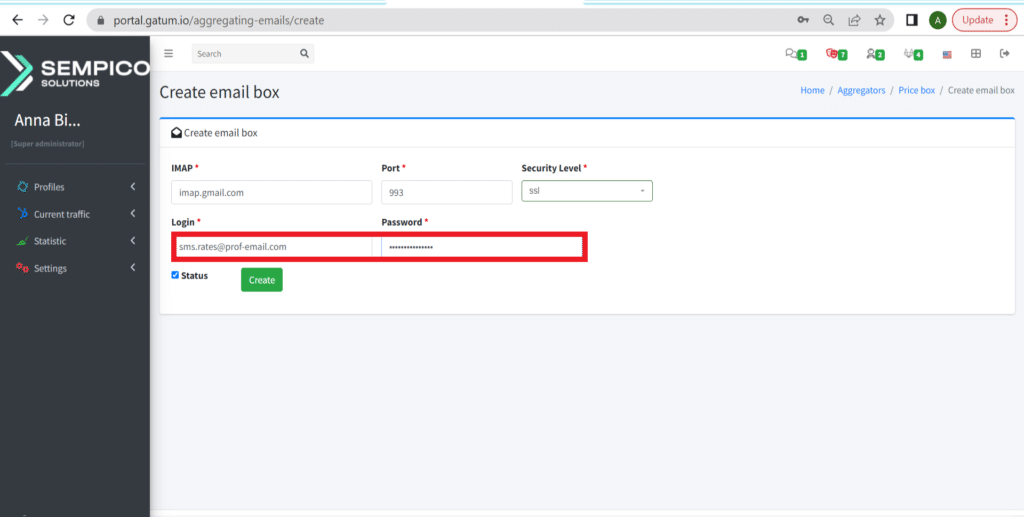Open the Chrome profile avatar A
1024x517 pixels.
[x=938, y=20]
